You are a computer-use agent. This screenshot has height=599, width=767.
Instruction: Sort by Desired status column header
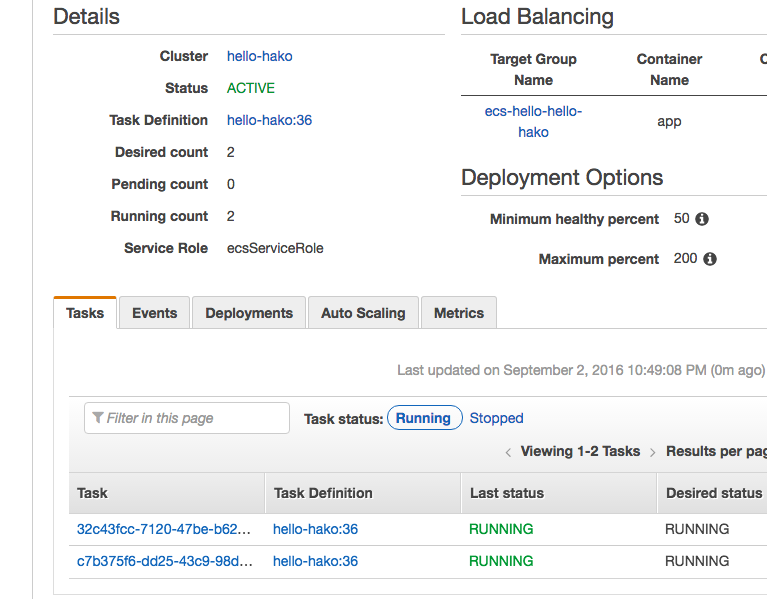point(712,493)
